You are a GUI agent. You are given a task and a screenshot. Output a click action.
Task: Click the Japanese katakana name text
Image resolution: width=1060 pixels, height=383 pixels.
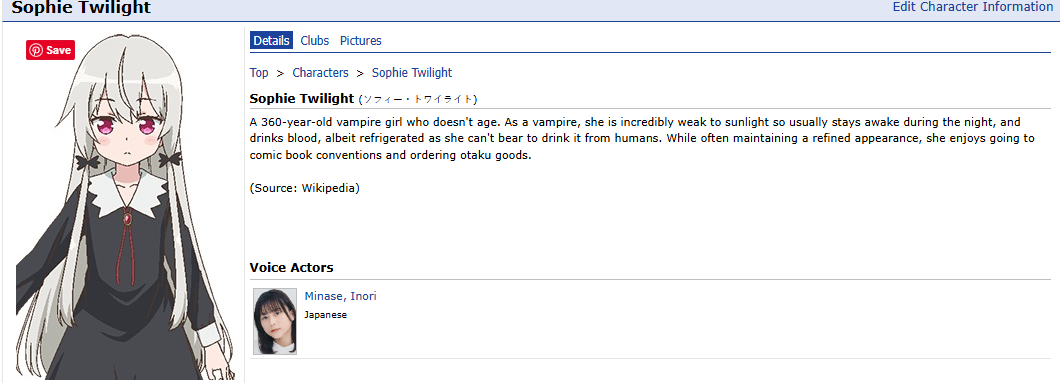point(418,99)
